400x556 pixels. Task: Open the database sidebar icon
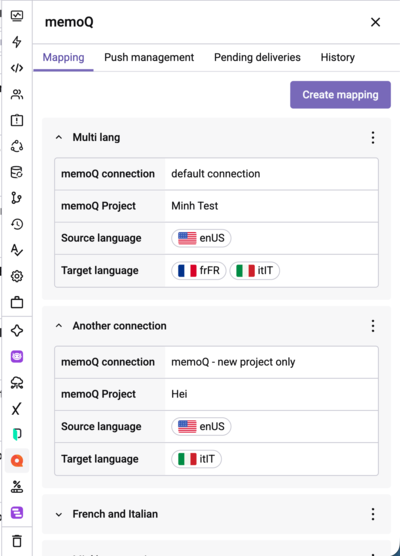tap(17, 172)
